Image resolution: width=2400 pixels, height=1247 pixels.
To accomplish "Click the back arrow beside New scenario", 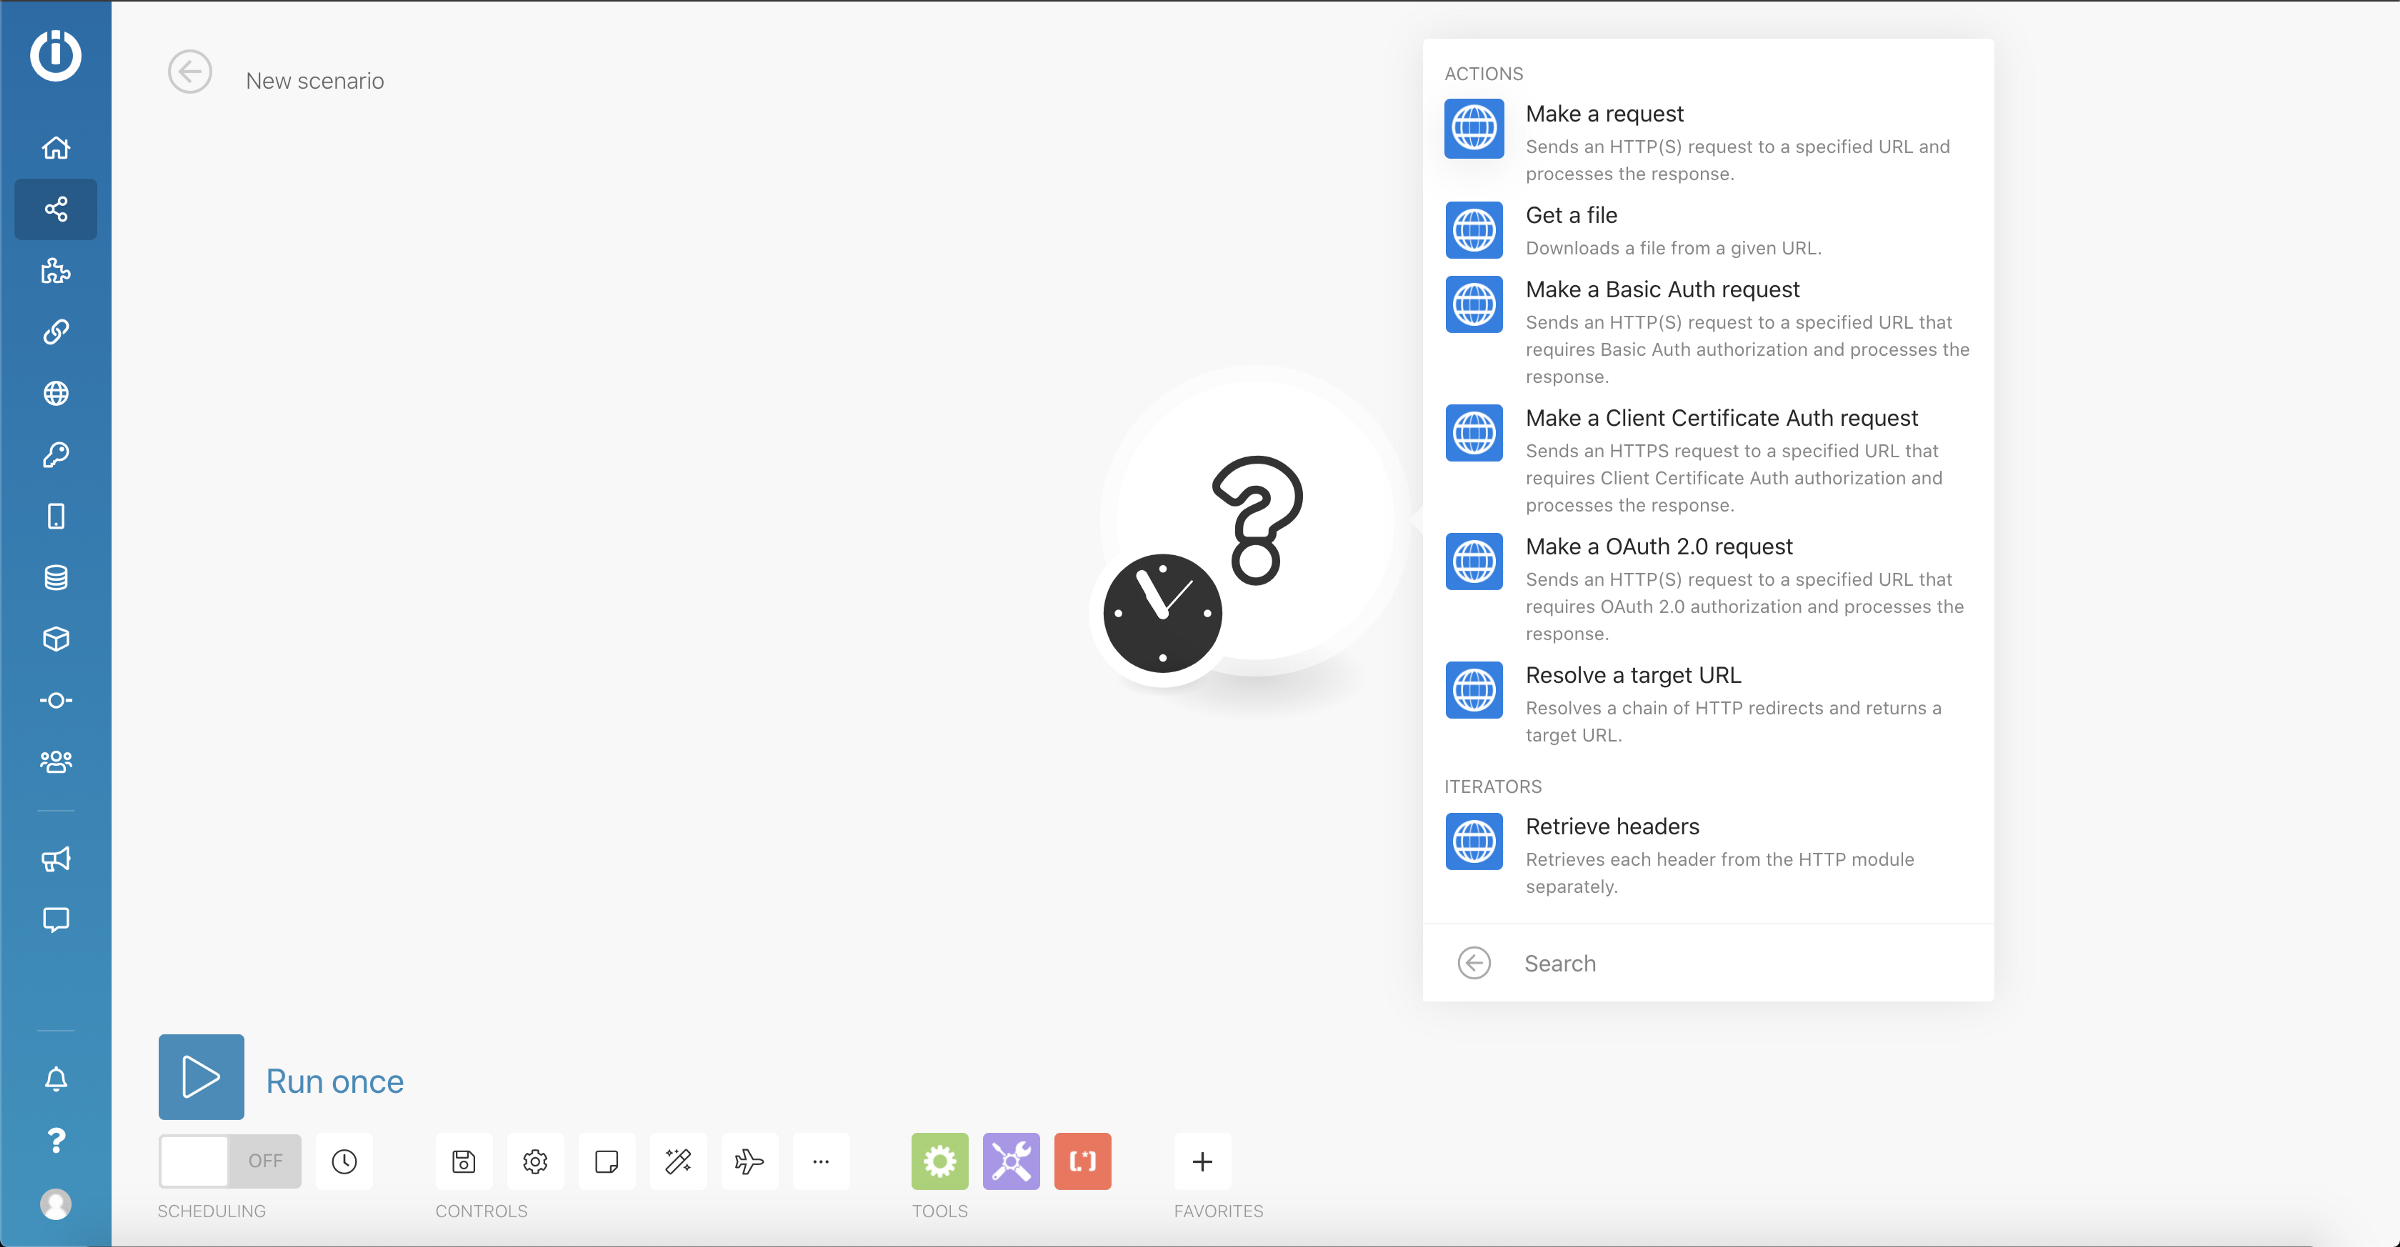I will [190, 72].
